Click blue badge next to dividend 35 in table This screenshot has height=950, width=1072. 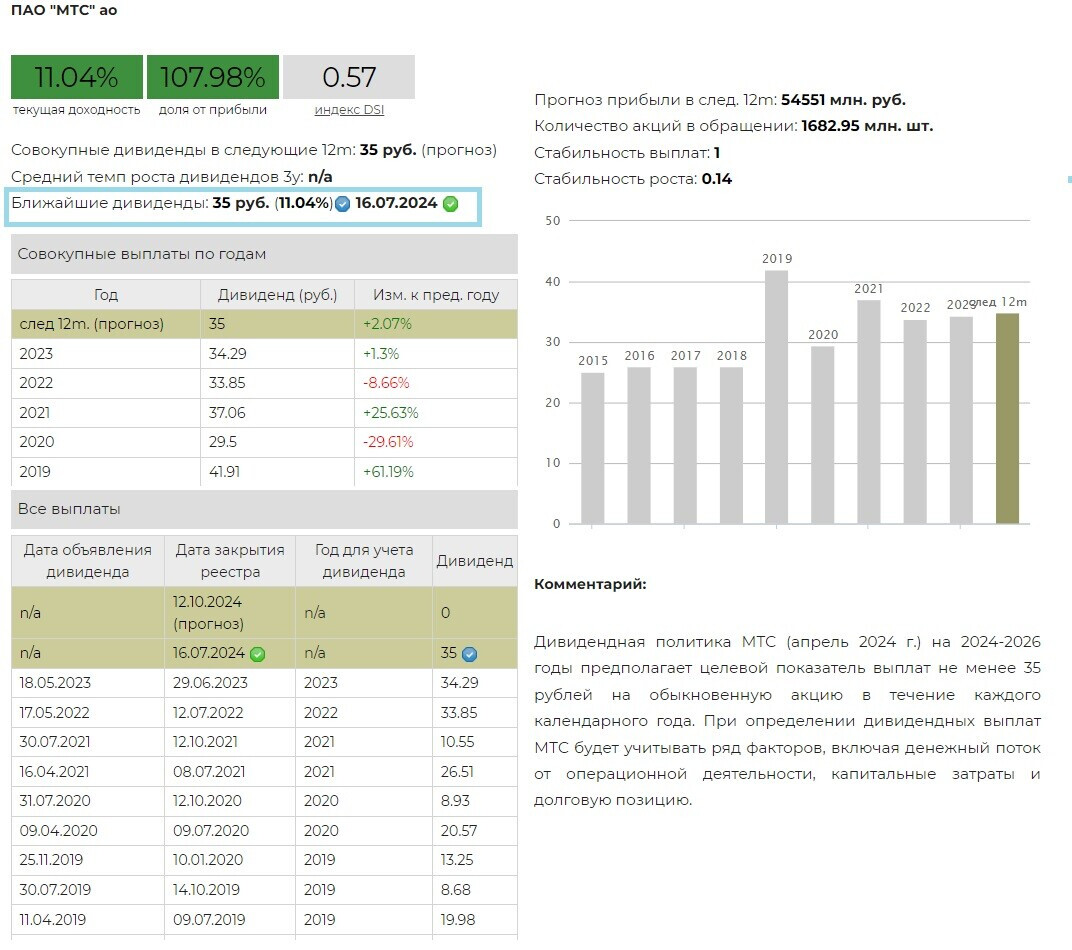point(469,654)
